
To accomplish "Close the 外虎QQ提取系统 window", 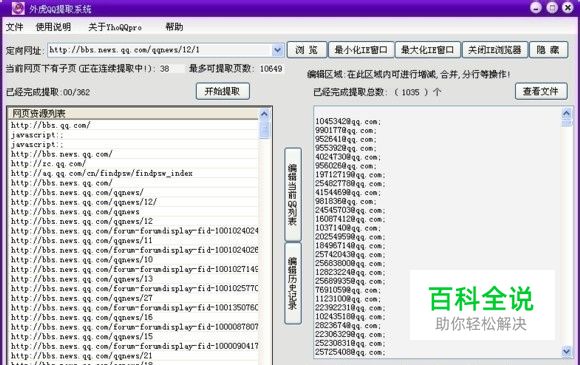I will 568,8.
